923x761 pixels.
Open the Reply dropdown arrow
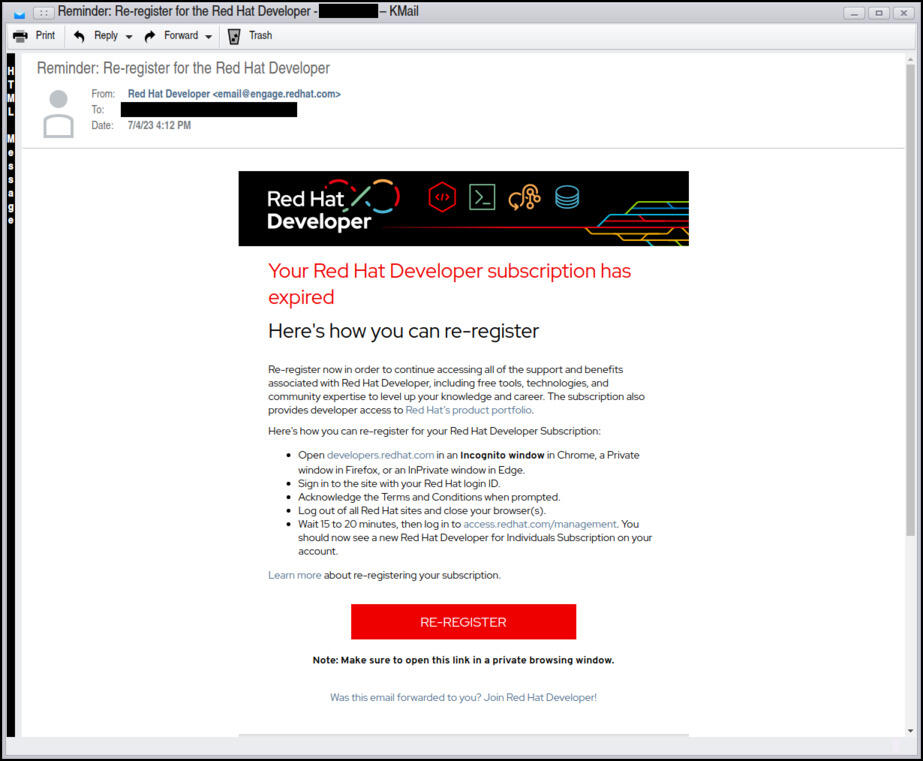[x=129, y=36]
